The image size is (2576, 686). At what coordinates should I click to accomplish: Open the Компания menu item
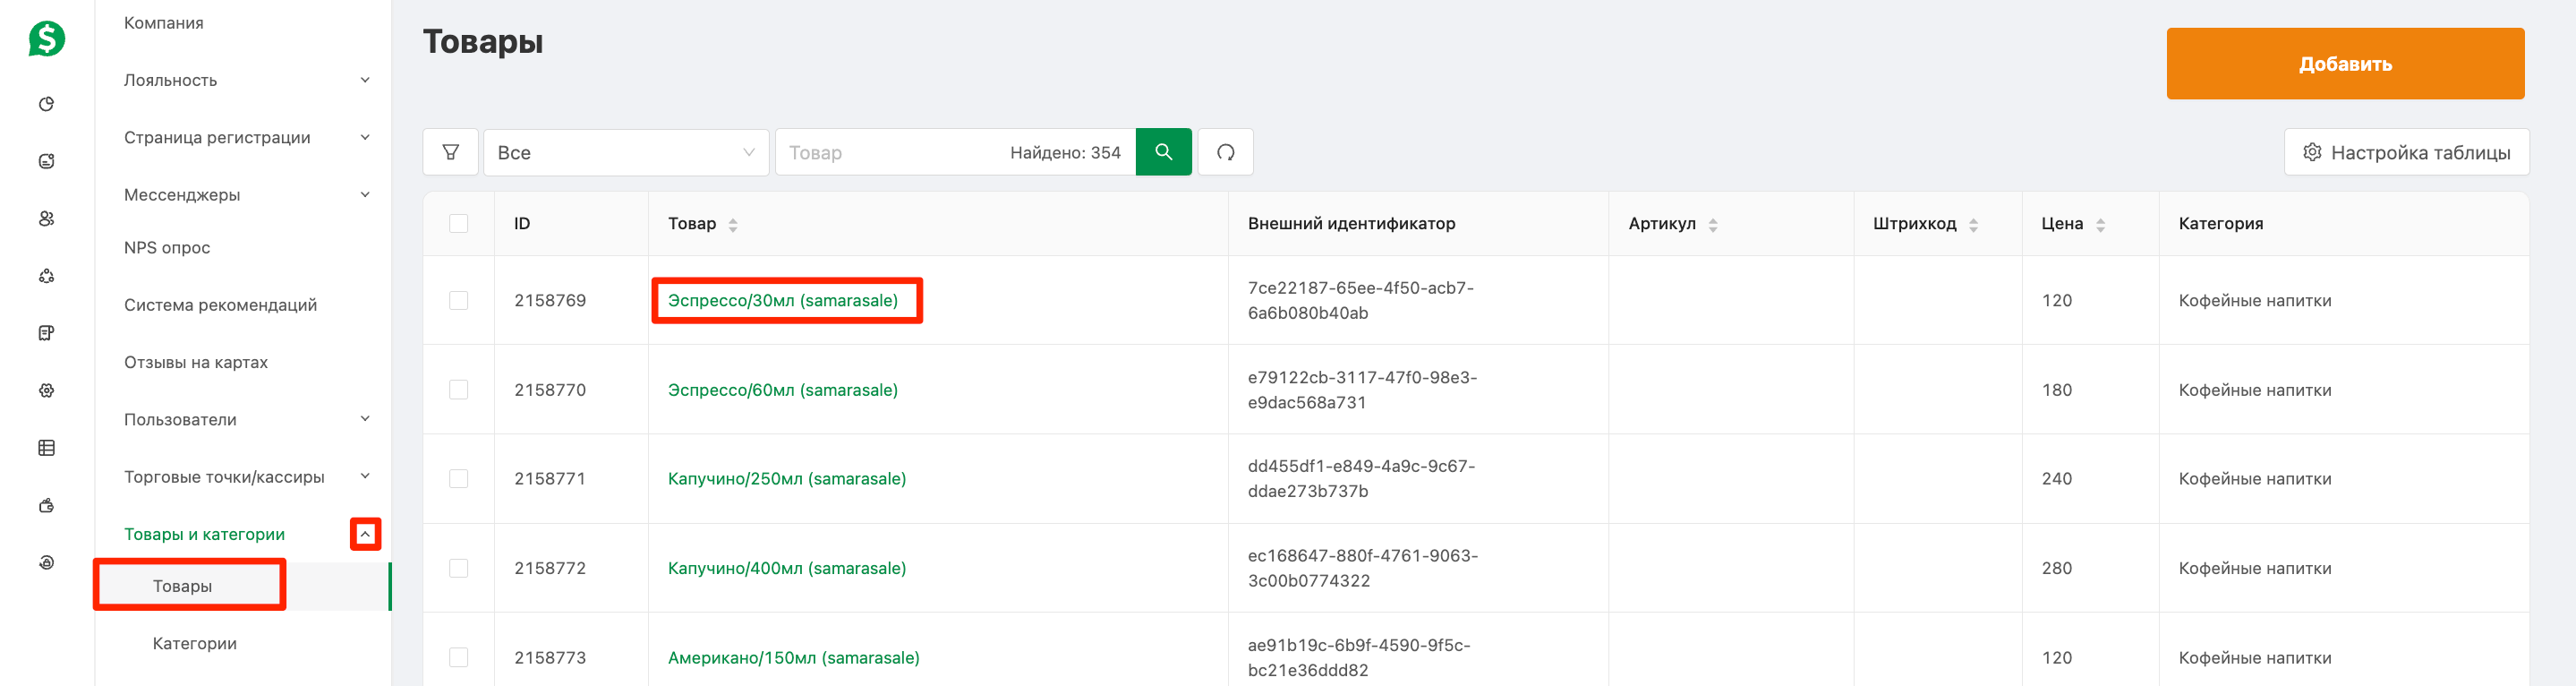coord(164,23)
